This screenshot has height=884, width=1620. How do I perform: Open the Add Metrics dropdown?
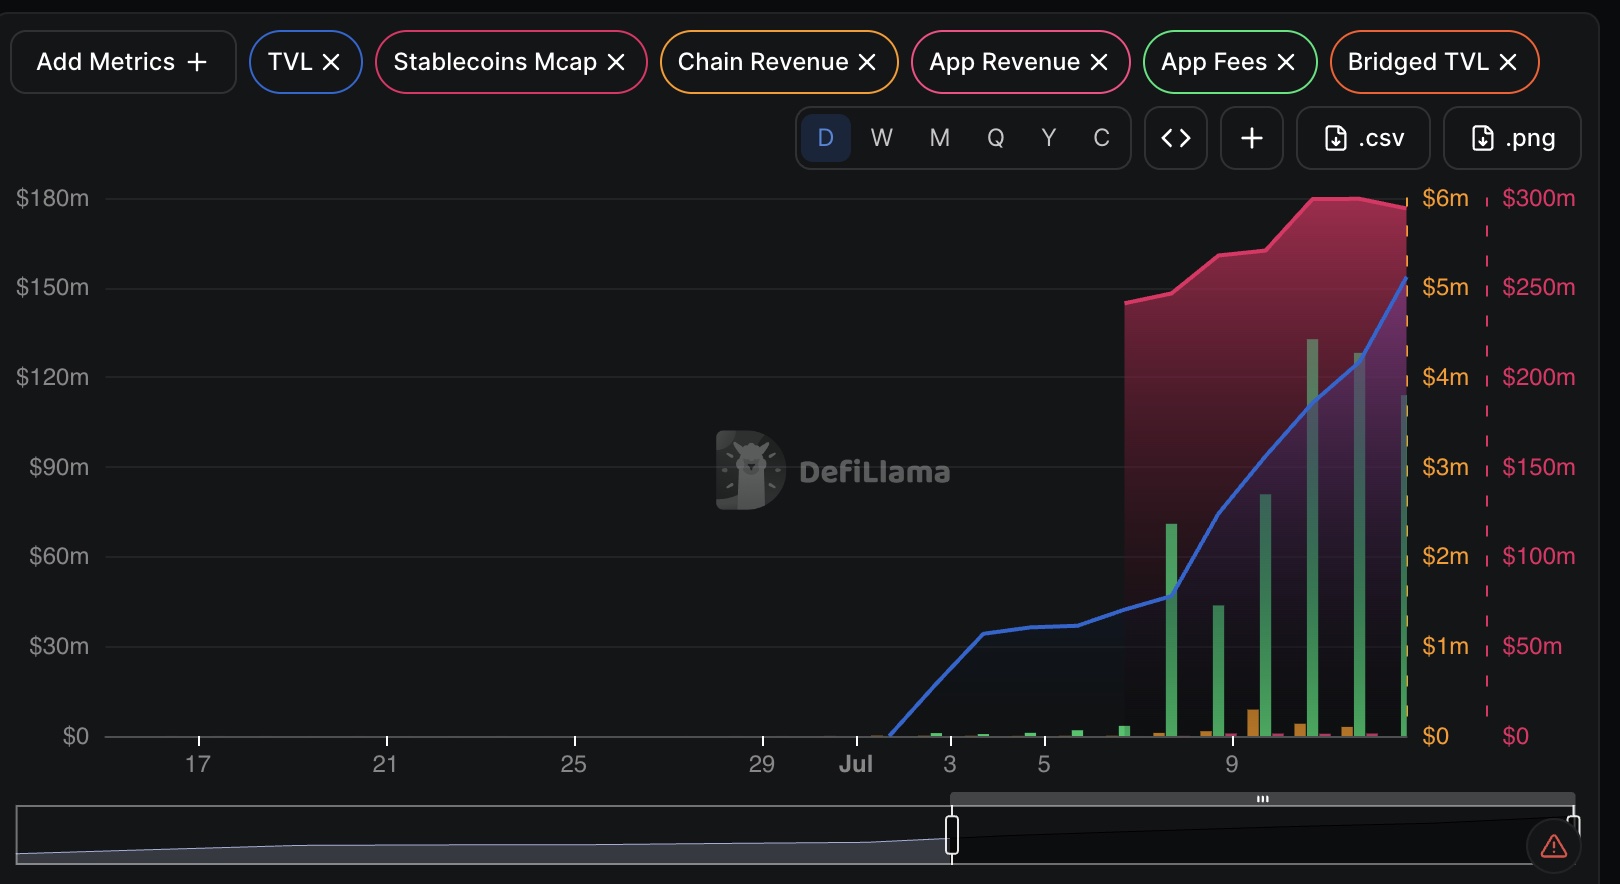123,62
